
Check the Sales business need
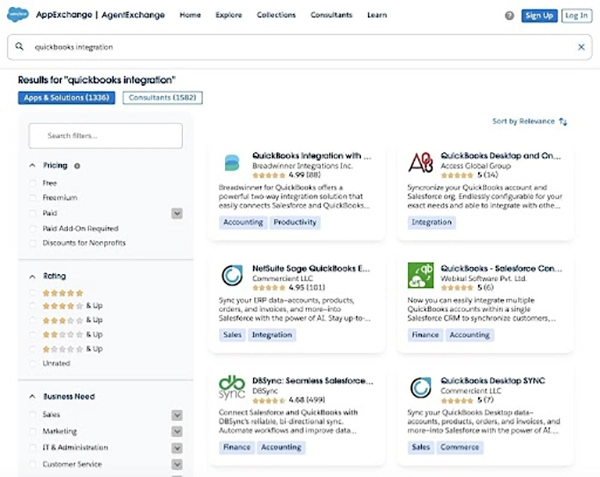(x=33, y=415)
